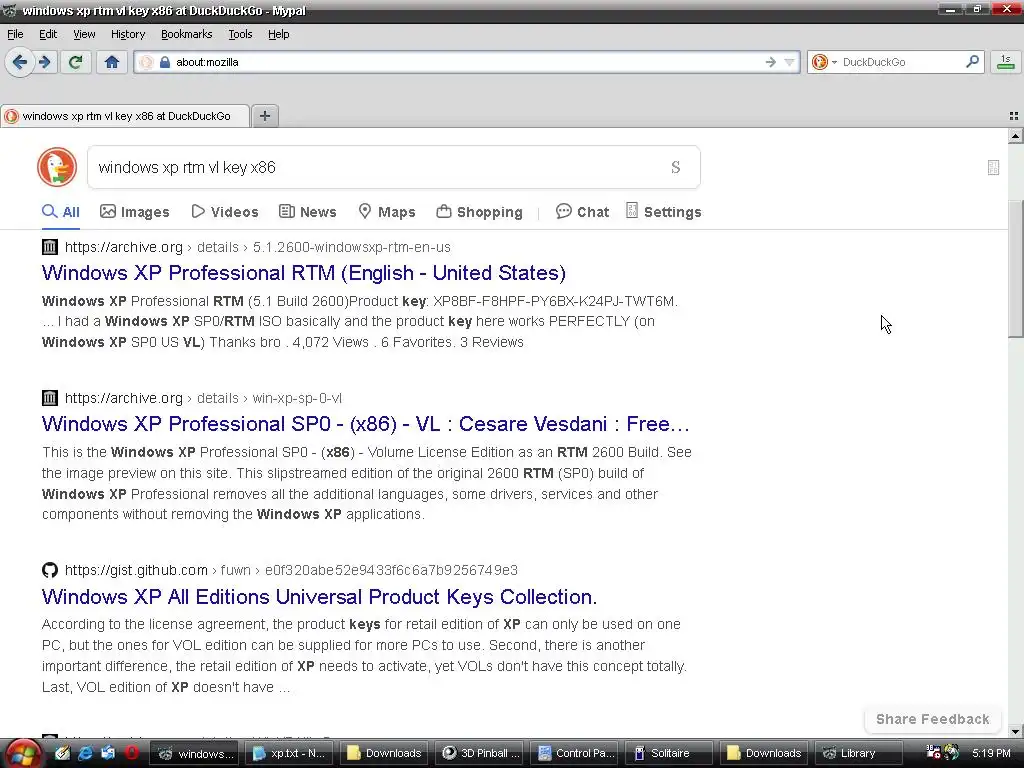Switch to xp.txt Notepad taskbar button
The width and height of the screenshot is (1024, 768).
[x=291, y=753]
